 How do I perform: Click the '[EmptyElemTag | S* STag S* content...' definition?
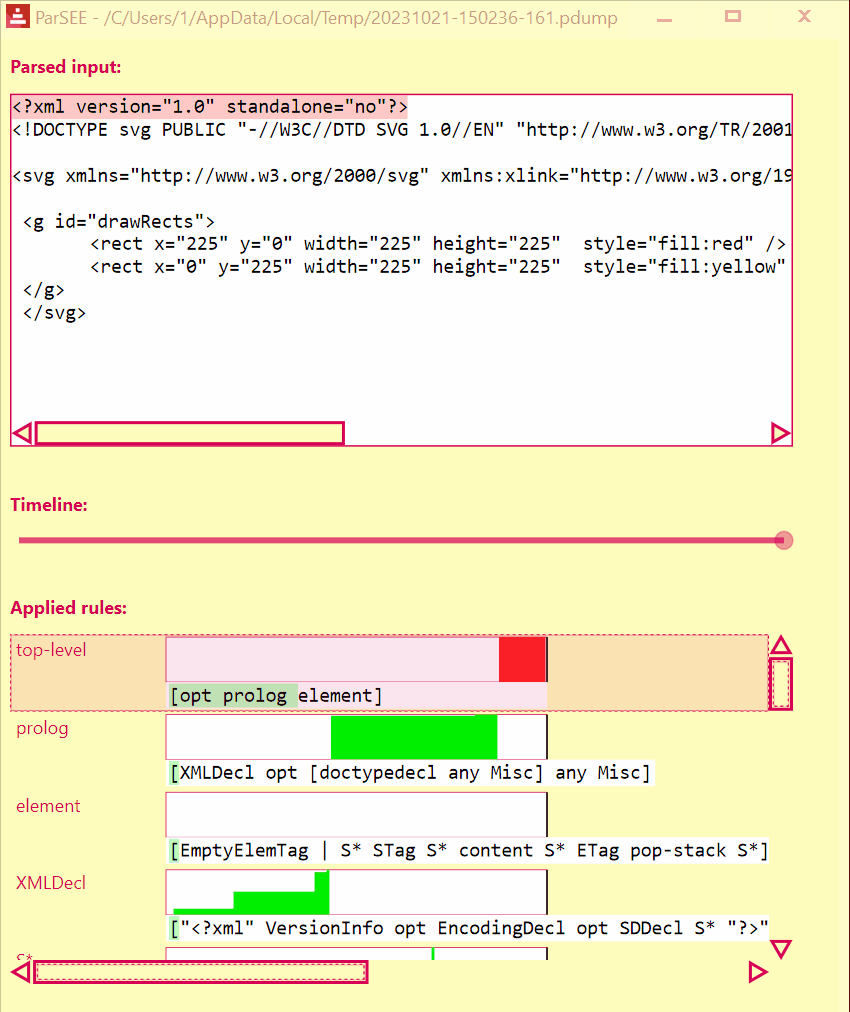click(x=469, y=851)
